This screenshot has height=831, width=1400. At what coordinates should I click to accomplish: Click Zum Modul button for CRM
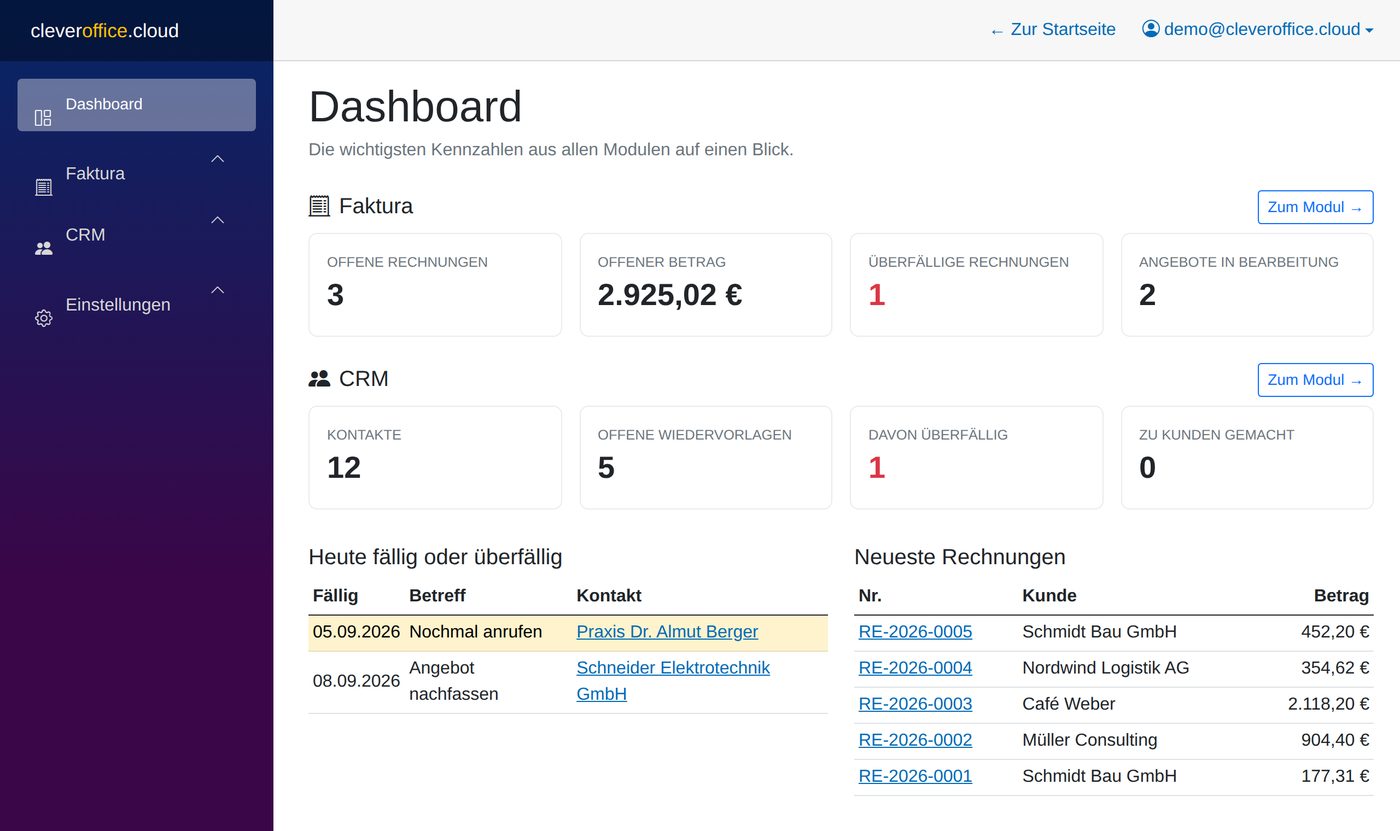point(1315,380)
